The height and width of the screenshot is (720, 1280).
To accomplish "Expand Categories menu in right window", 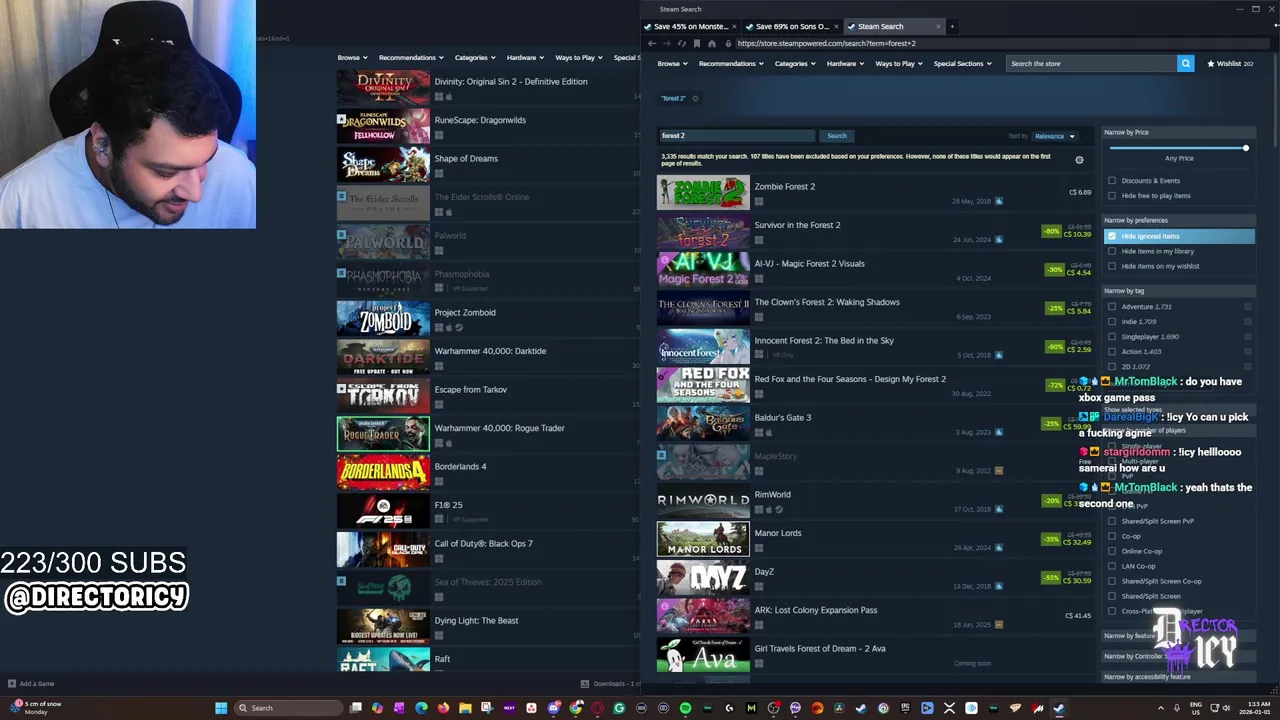I will point(794,63).
